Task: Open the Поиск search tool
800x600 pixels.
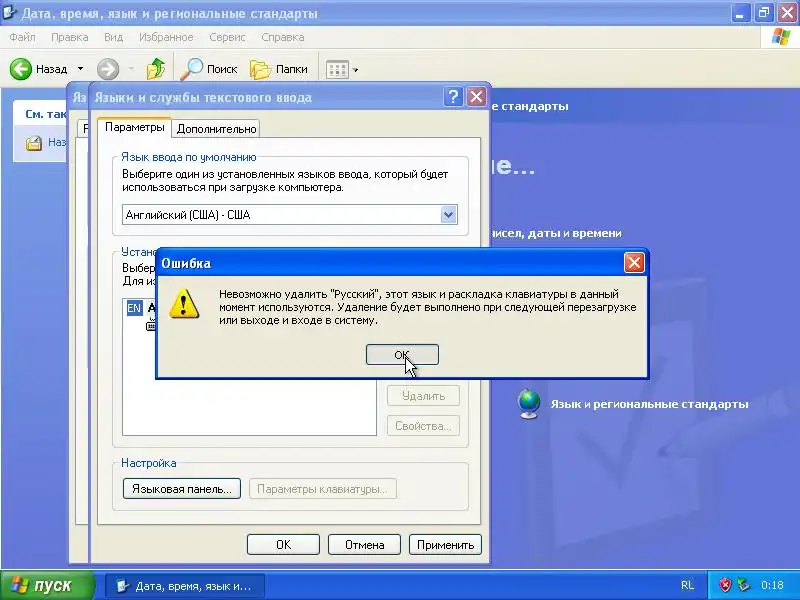Action: tap(209, 69)
